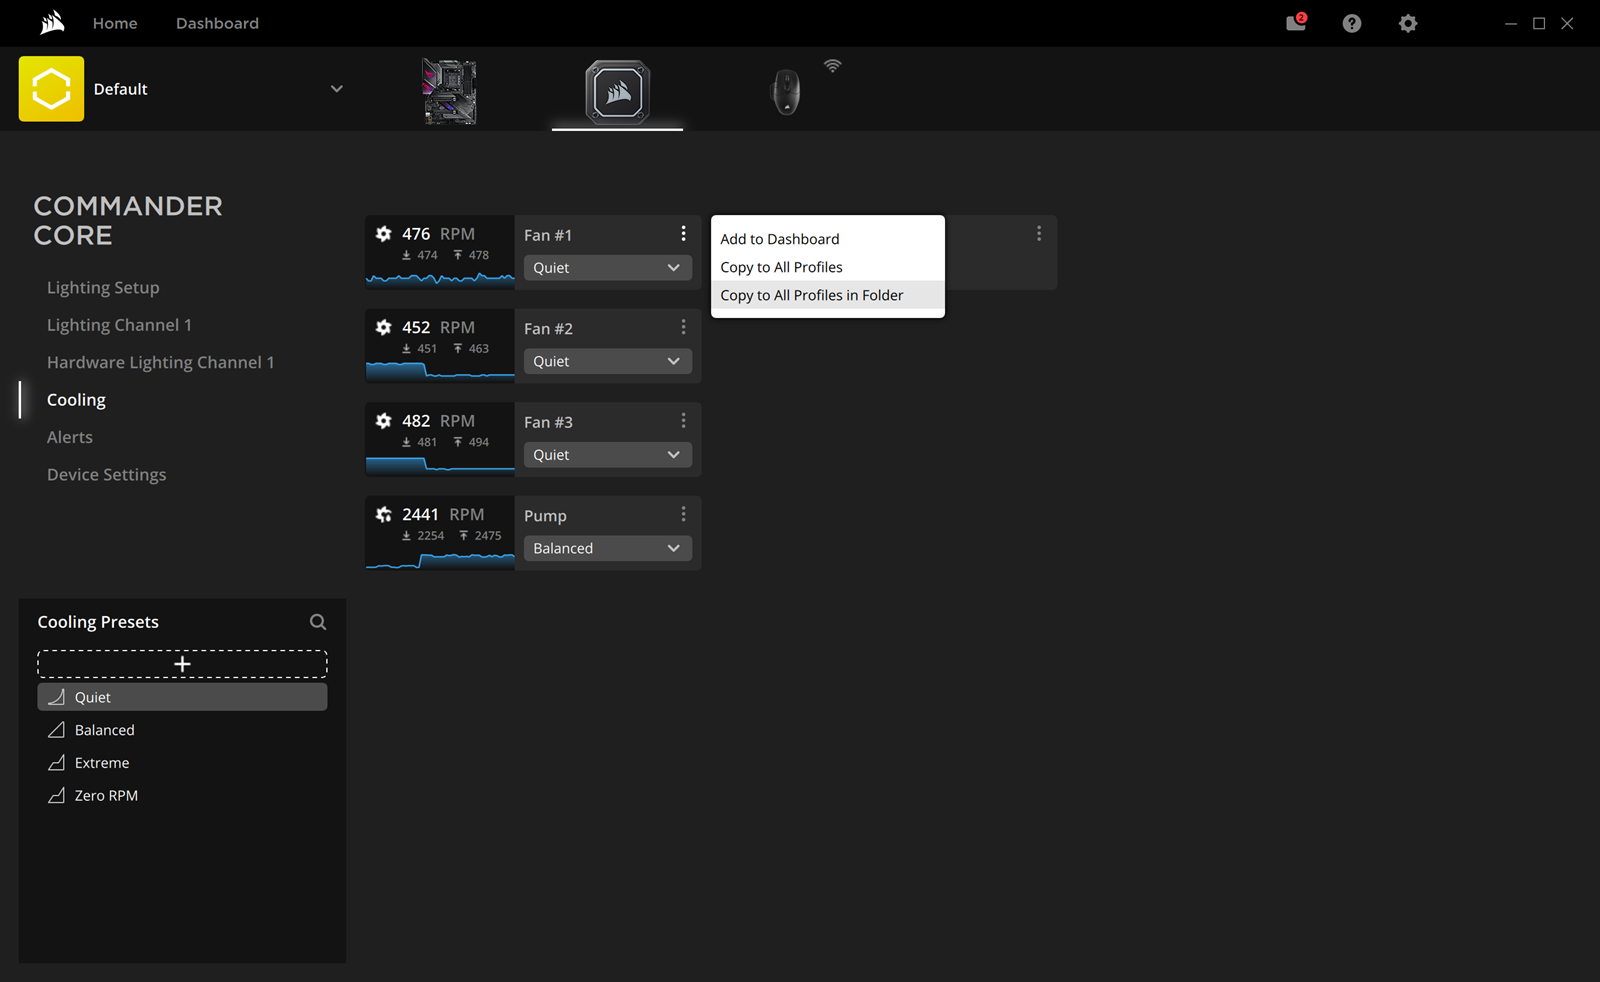
Task: Open the Alerts section
Action: click(70, 437)
